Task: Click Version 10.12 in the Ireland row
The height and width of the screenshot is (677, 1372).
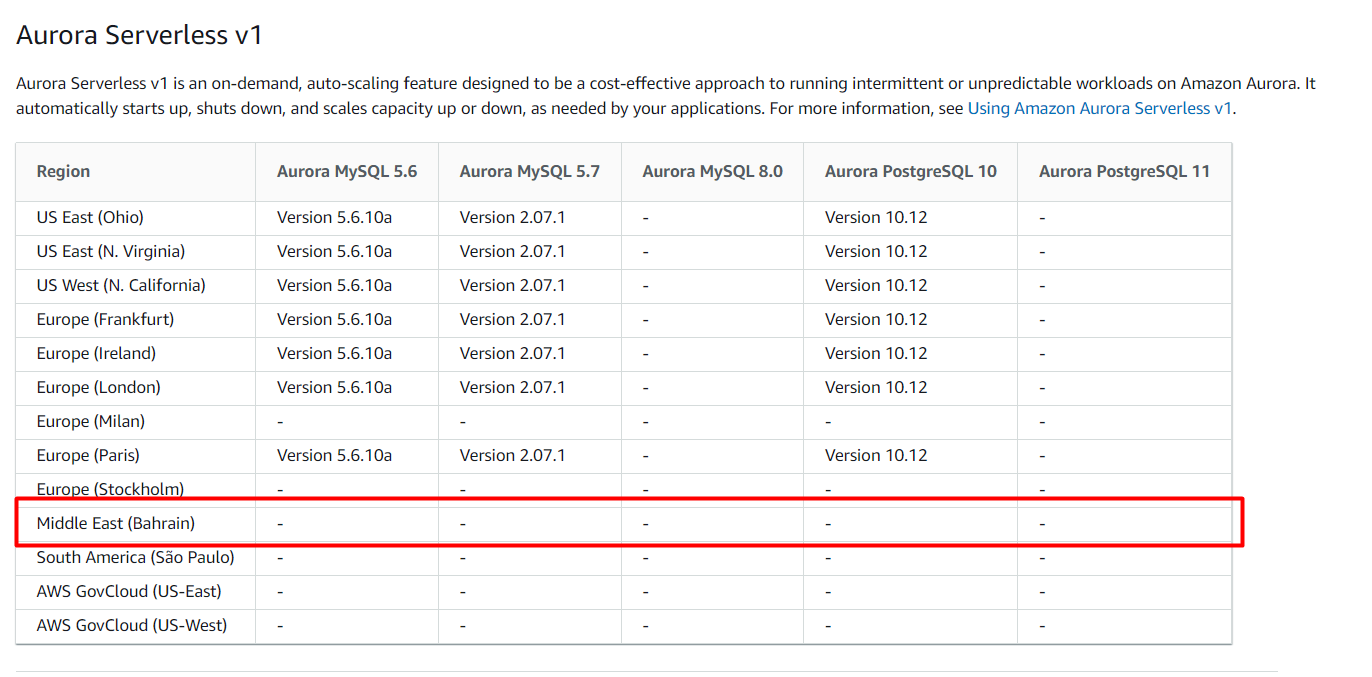Action: point(876,353)
